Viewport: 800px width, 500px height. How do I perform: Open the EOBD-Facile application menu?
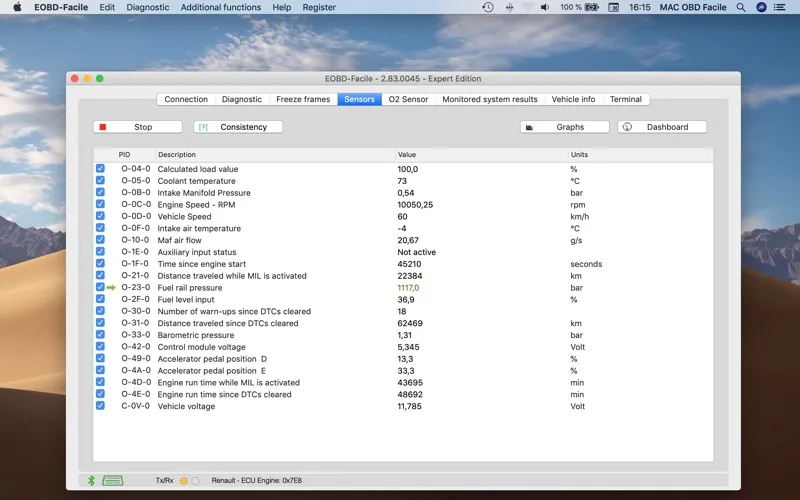61,7
